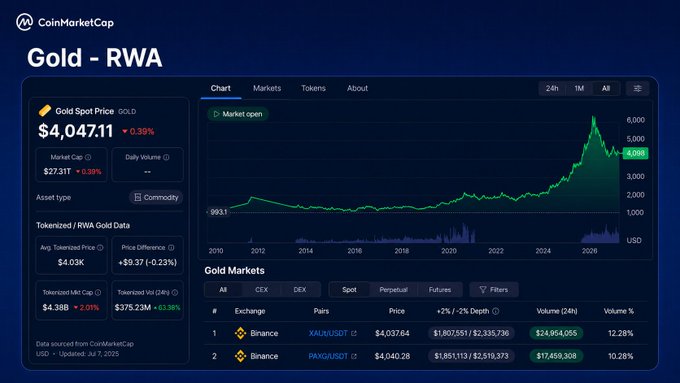The width and height of the screenshot is (680, 383).
Task: Click the Market open status badge
Action: coord(238,114)
